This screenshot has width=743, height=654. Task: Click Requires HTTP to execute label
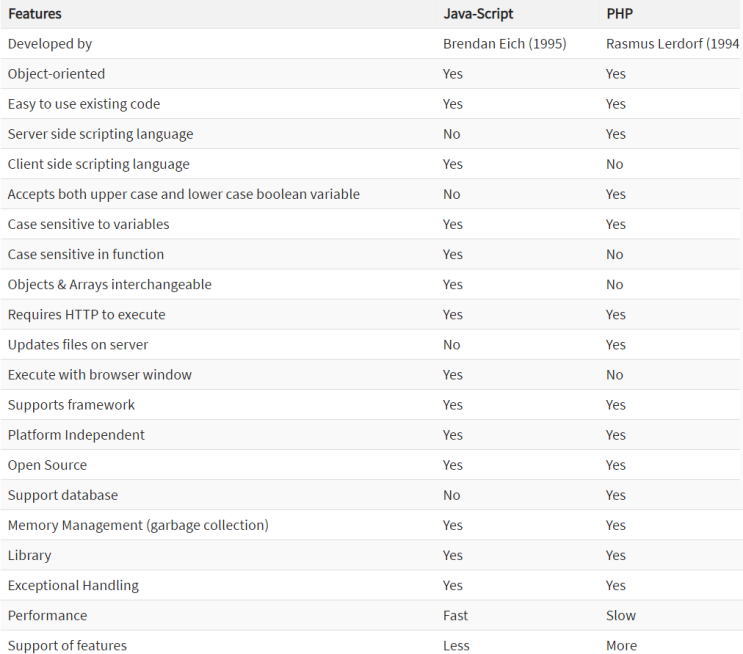pyautogui.click(x=86, y=314)
